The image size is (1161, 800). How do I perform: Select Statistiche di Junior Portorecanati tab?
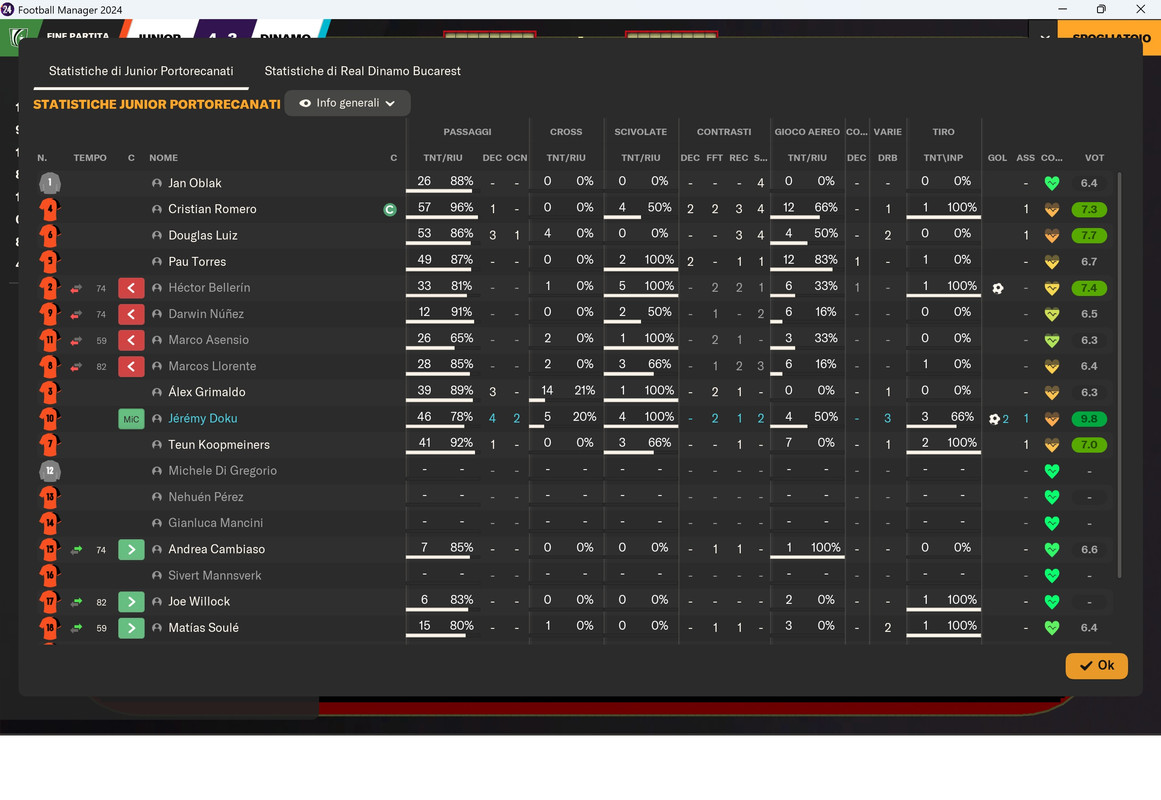coord(141,71)
